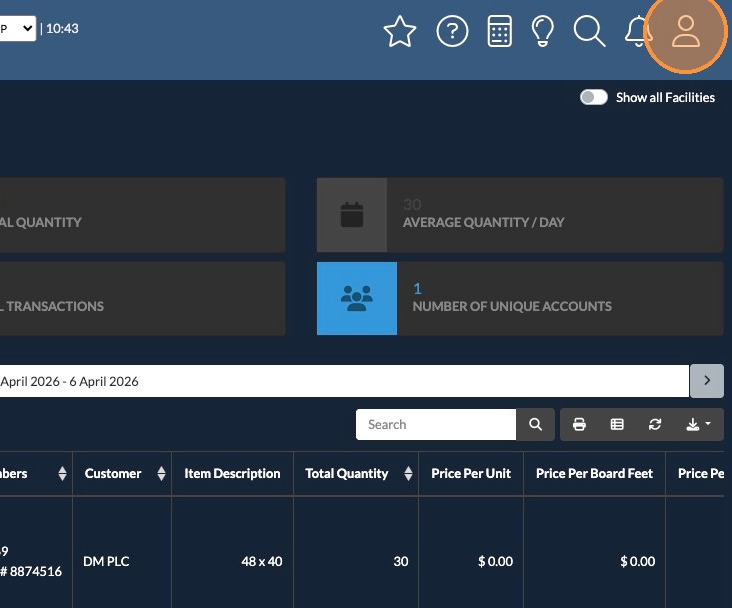Sort the numbers column arrows
This screenshot has width=732, height=608.
(62, 474)
